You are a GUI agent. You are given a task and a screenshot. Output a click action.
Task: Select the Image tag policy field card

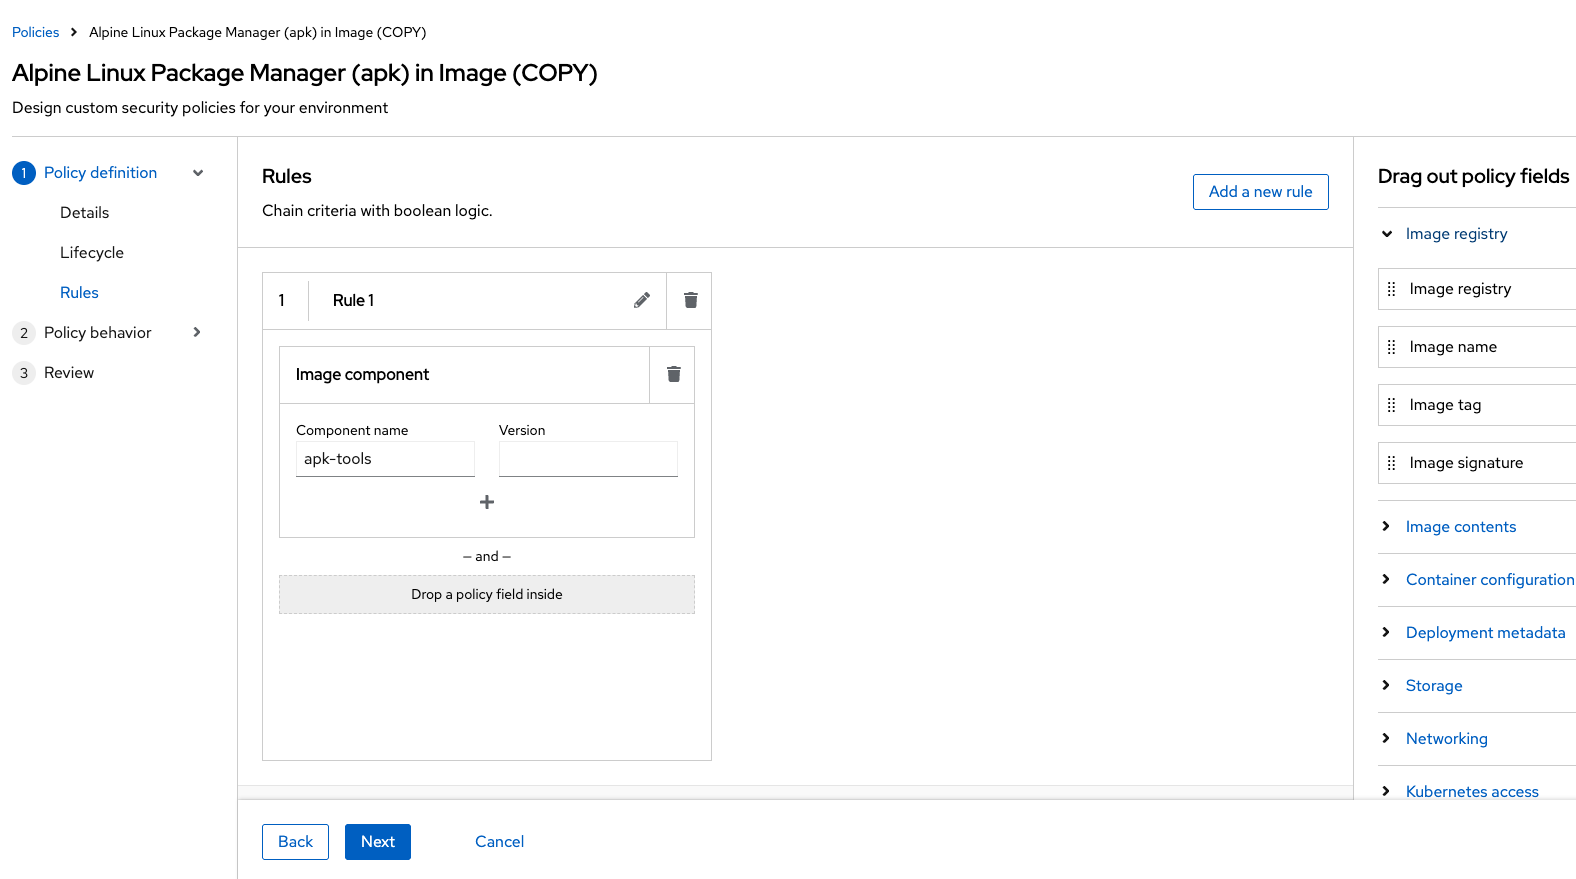tap(1477, 405)
